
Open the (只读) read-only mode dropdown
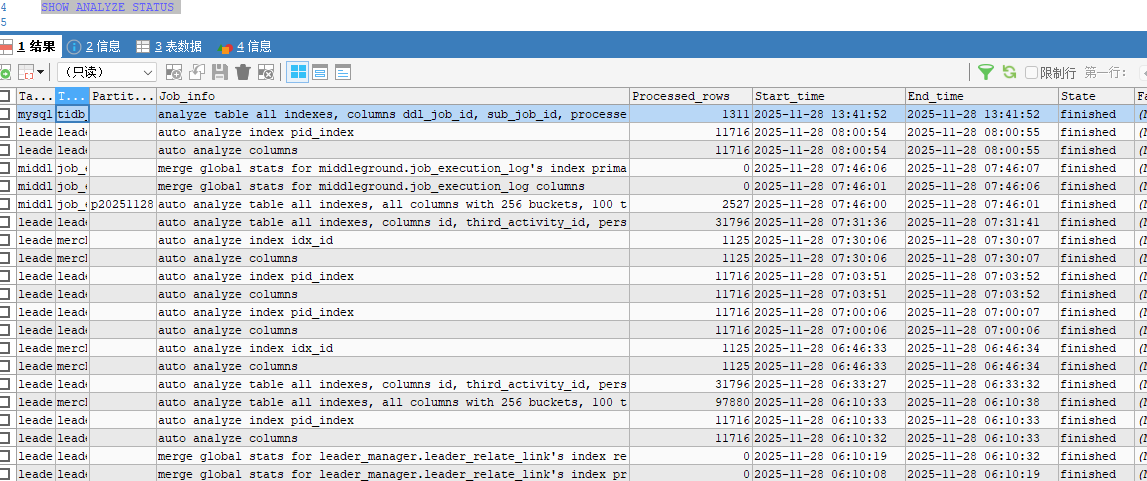106,72
